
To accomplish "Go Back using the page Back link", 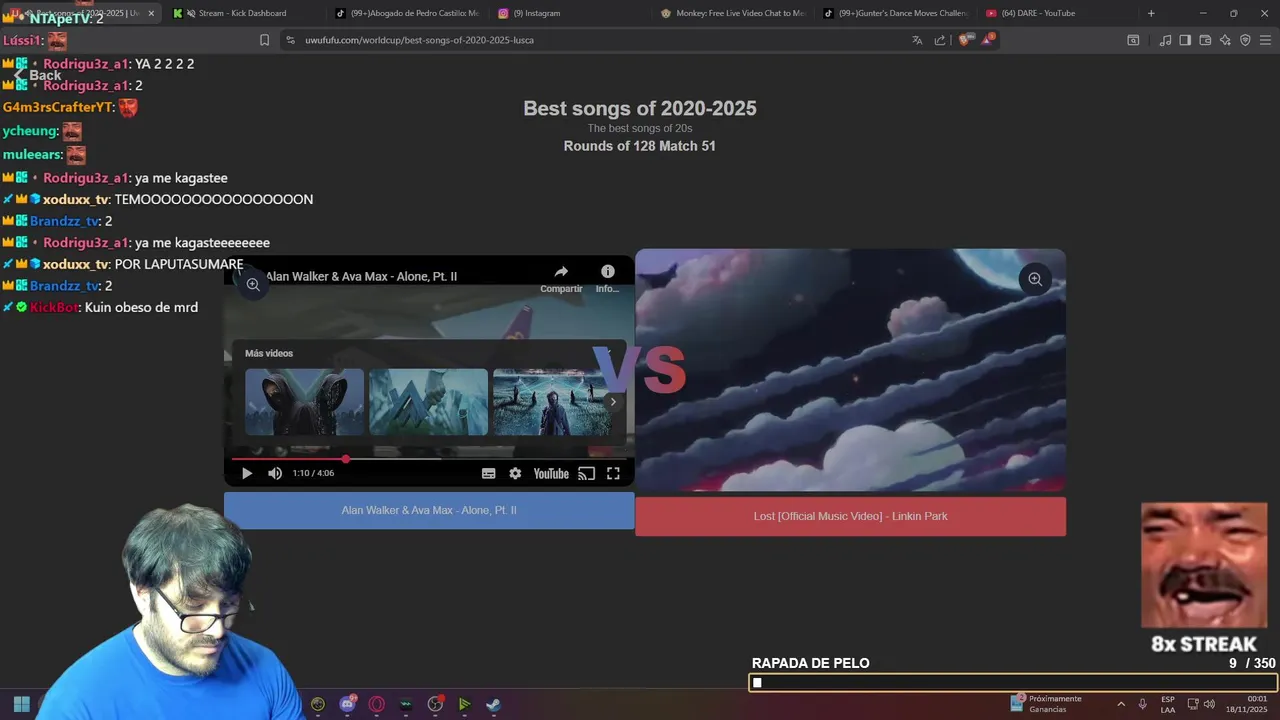I will (x=37, y=75).
